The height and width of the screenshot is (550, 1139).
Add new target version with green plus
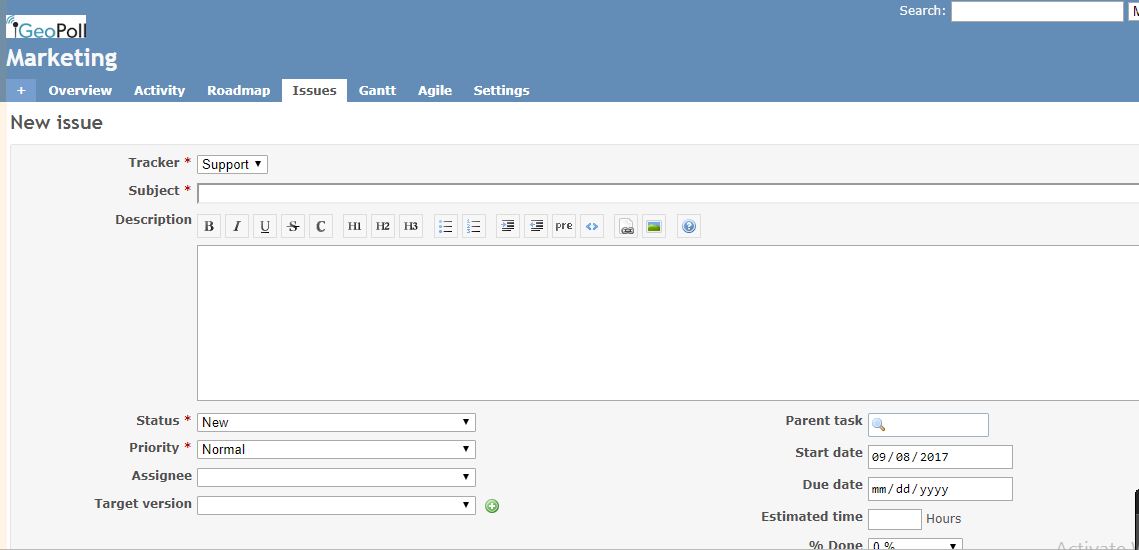[492, 506]
